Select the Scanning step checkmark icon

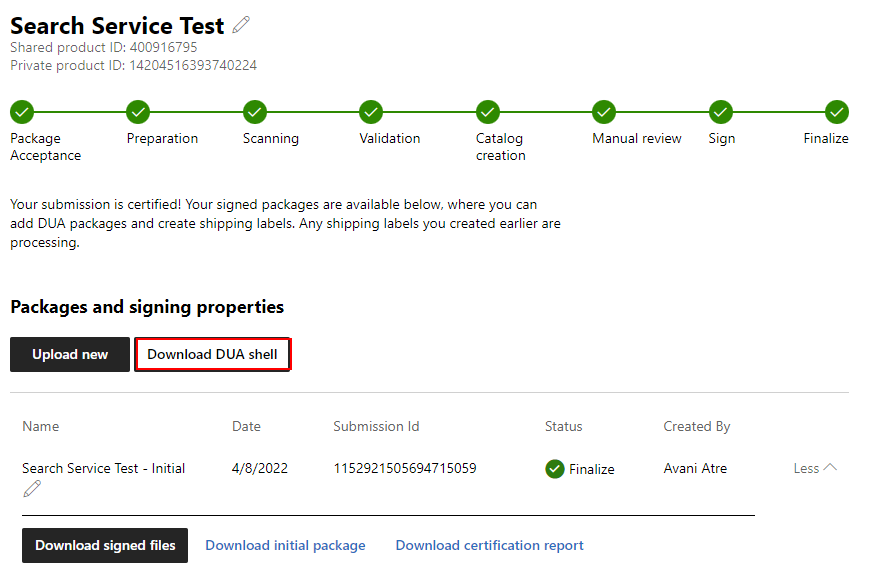click(x=254, y=112)
